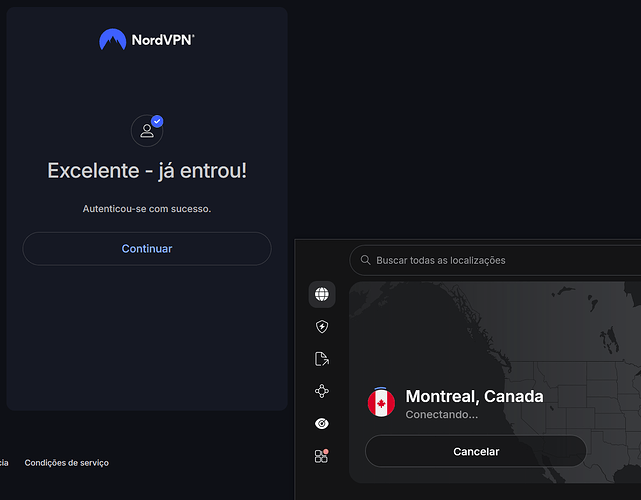The image size is (641, 500).
Task: Cancel the Montreal connection attempt
Action: pos(476,451)
